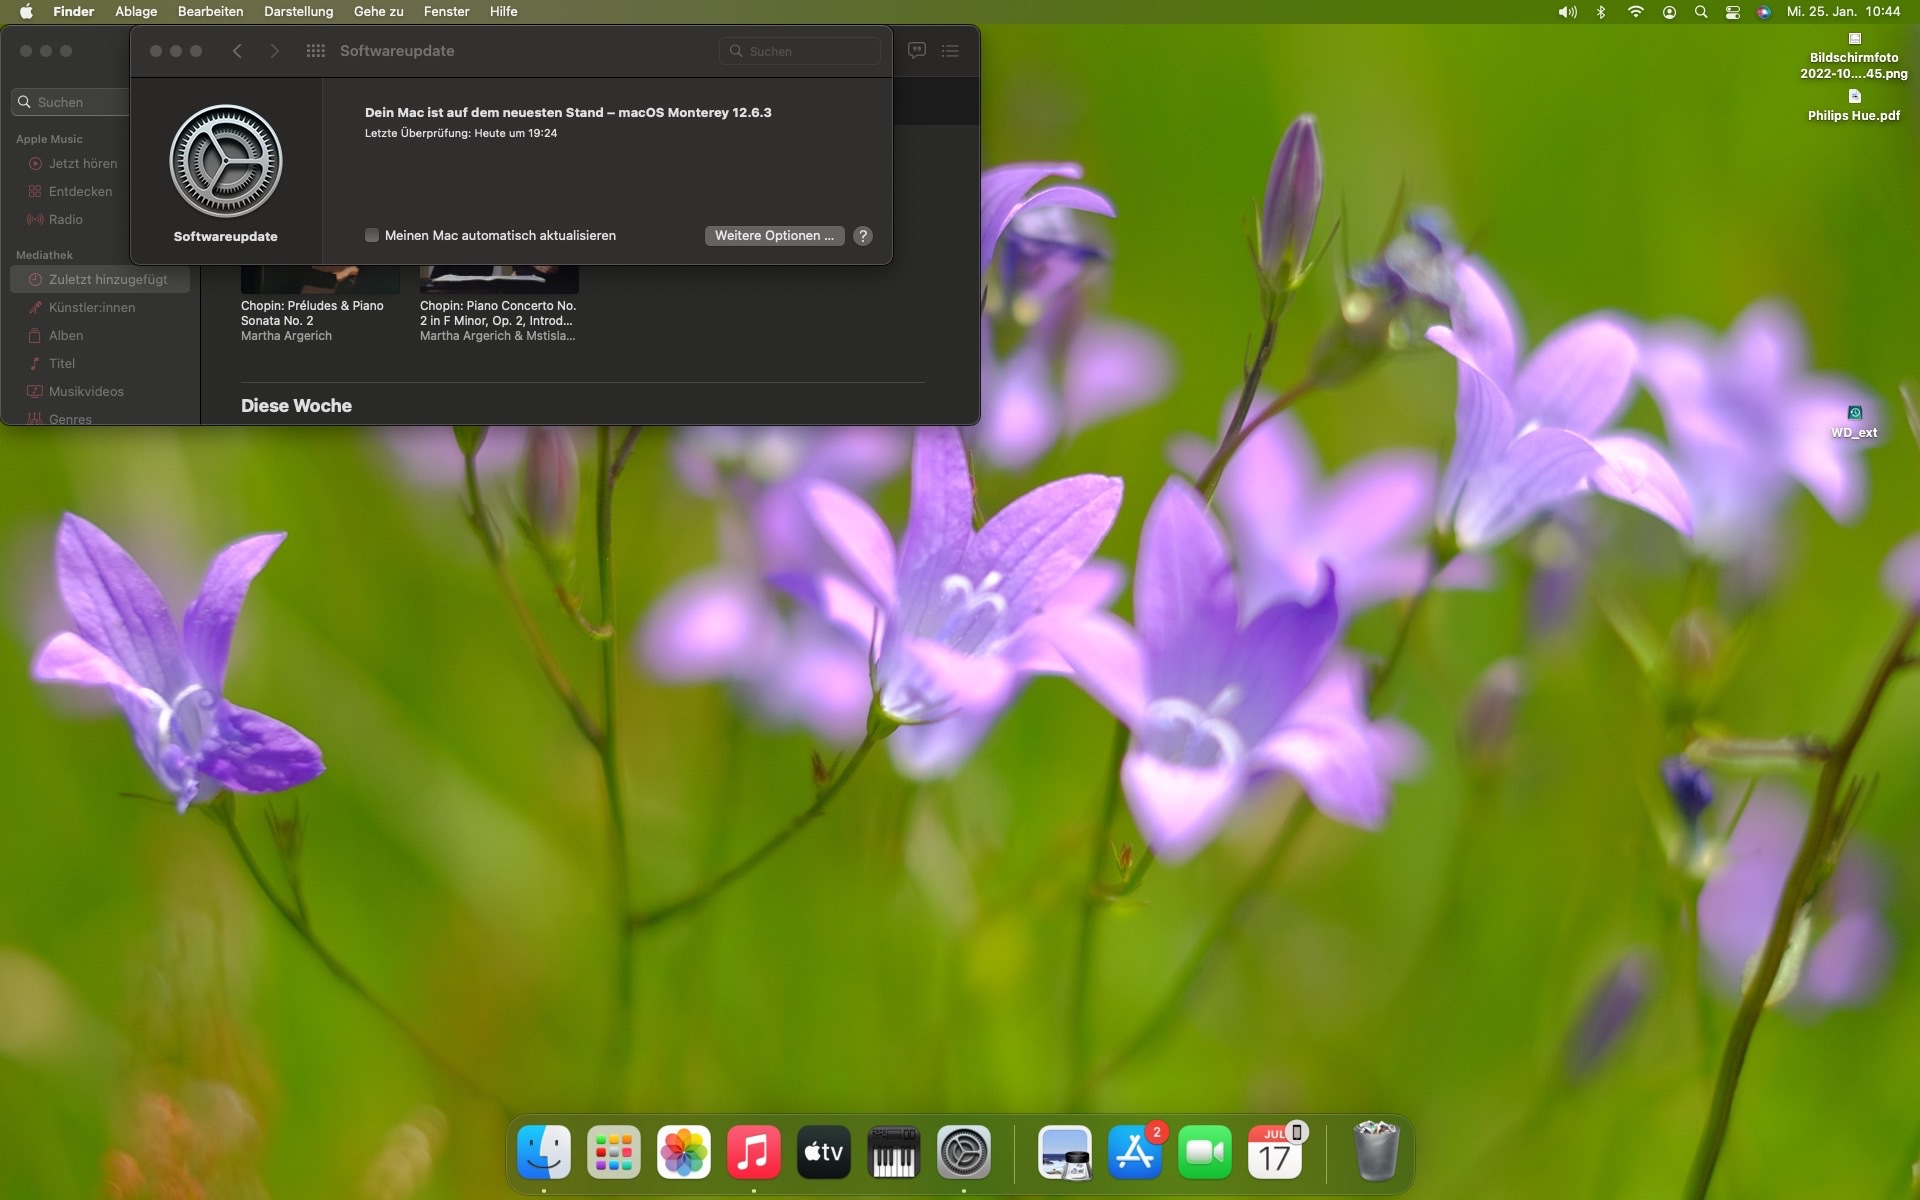Open lyrics speech bubble in Music window

pos(916,50)
